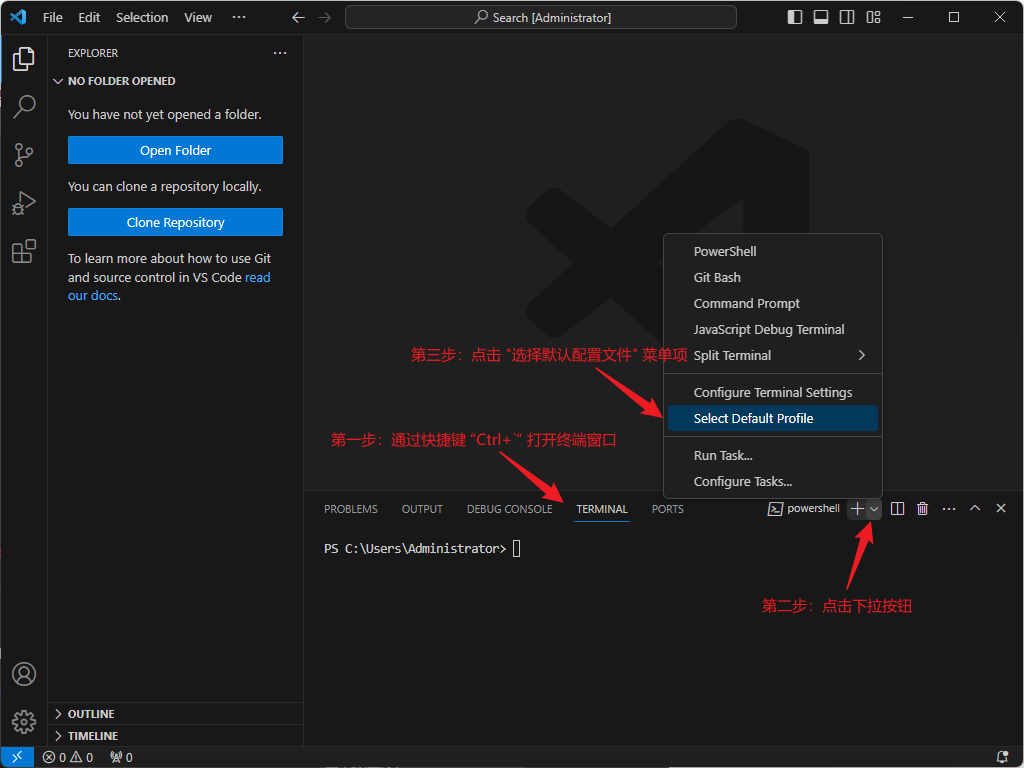
Task: Open the title bar menu overflow ellipsis
Action: pos(239,17)
